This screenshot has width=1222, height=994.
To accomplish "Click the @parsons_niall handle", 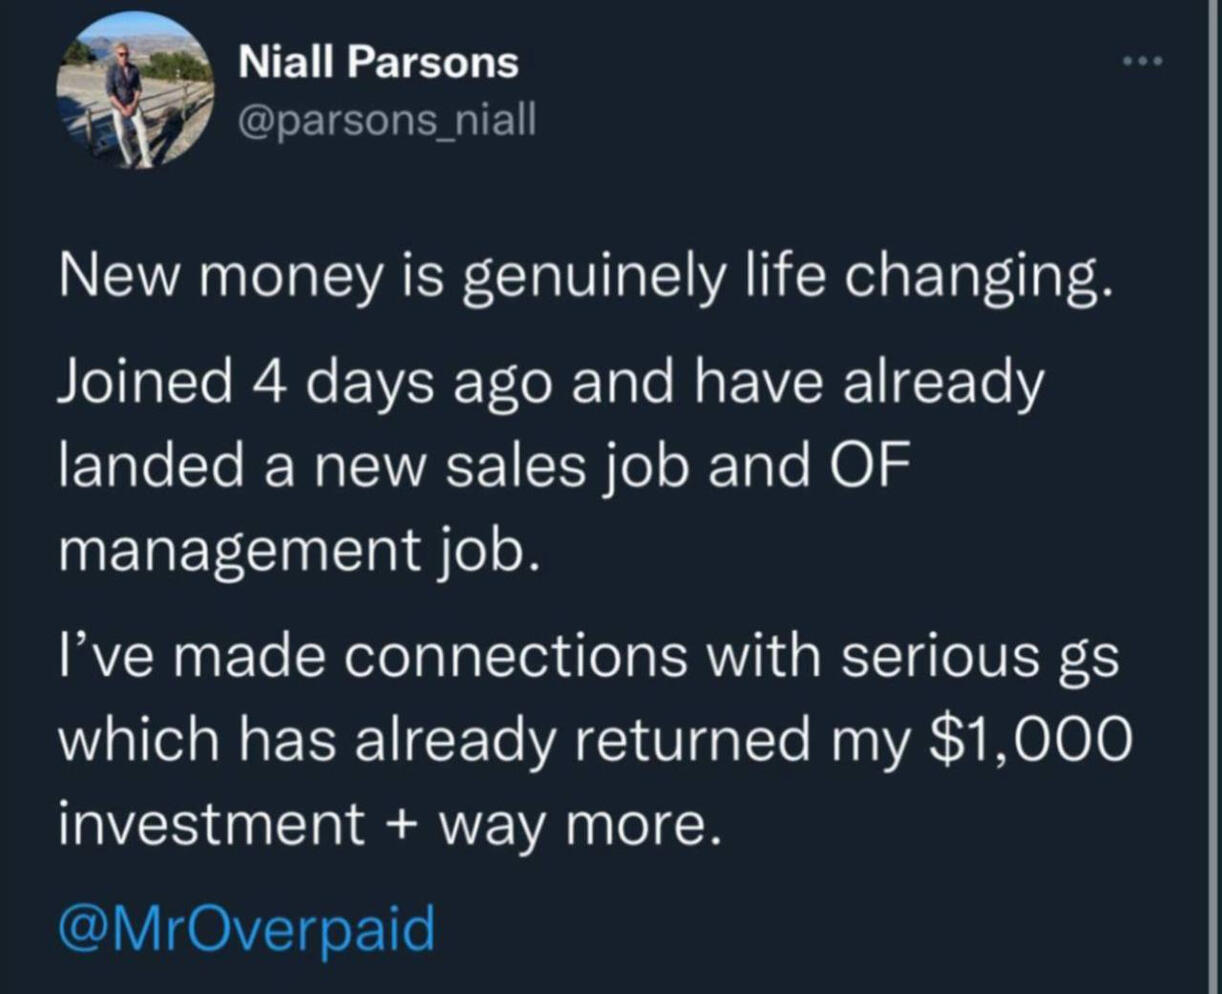I will coord(387,121).
